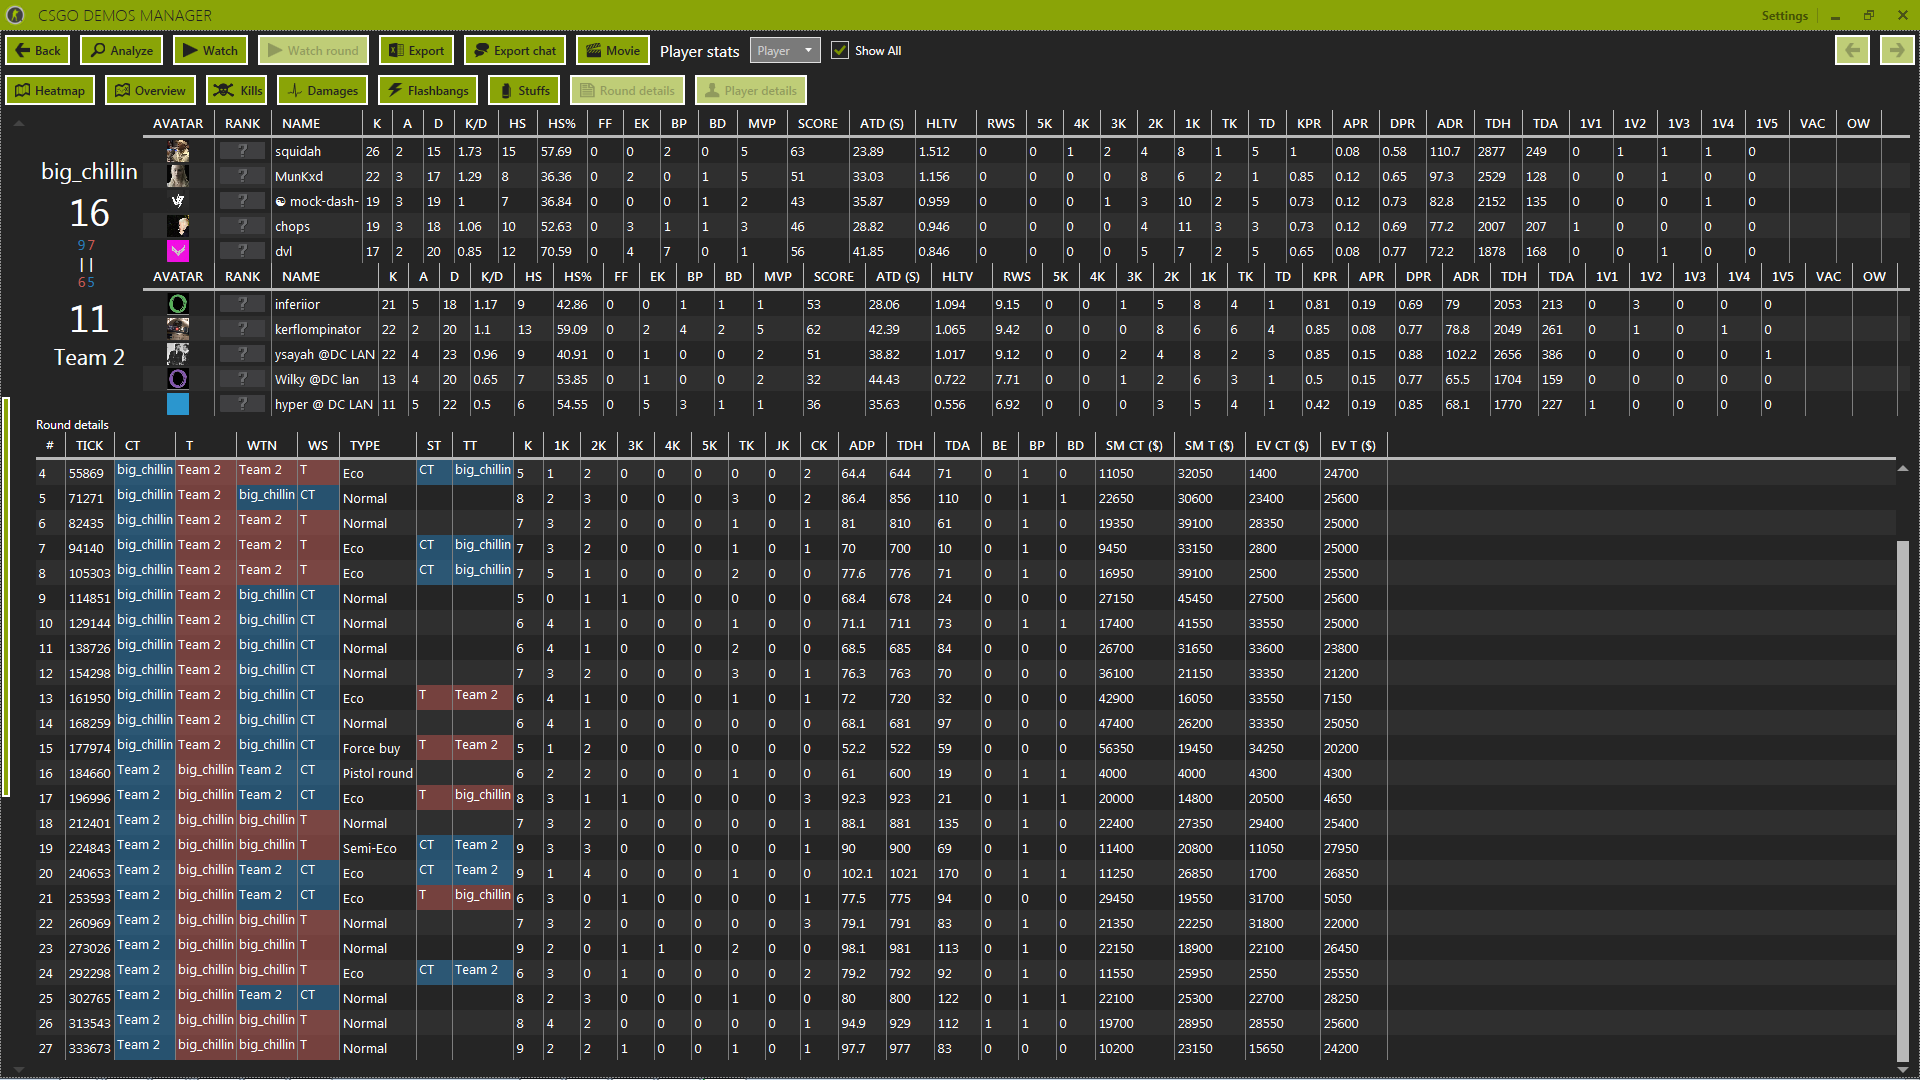Image resolution: width=1920 pixels, height=1080 pixels.
Task: Open the Damages view
Action: [322, 91]
